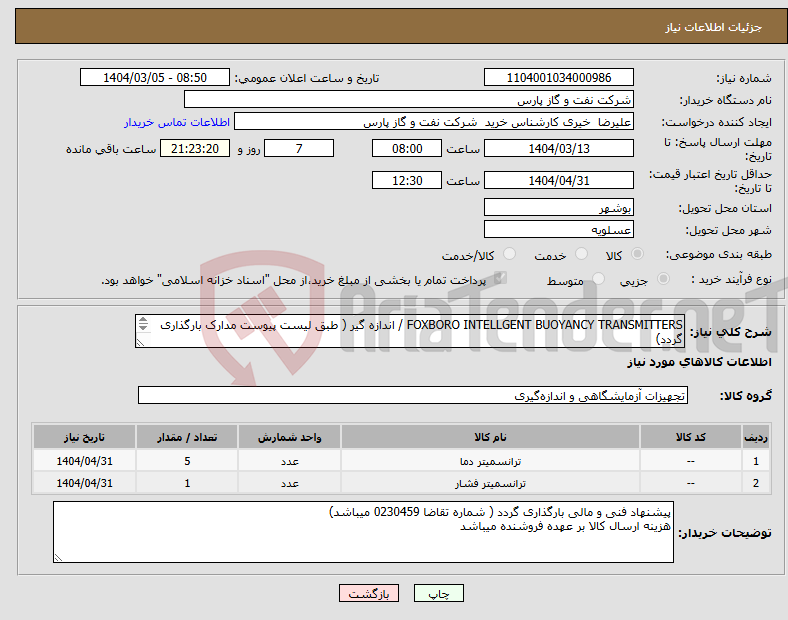The height and width of the screenshot is (620, 788).
Task: Click the validity time field 12:30
Action: (407, 180)
